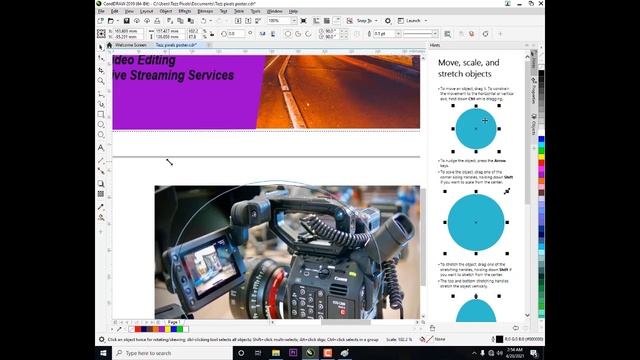Viewport: 640px width, 360px height.
Task: Open the Windows notification center icon
Action: point(533,353)
